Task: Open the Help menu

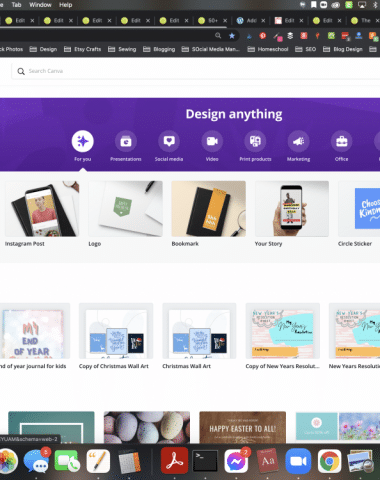Action: pyautogui.click(x=66, y=5)
